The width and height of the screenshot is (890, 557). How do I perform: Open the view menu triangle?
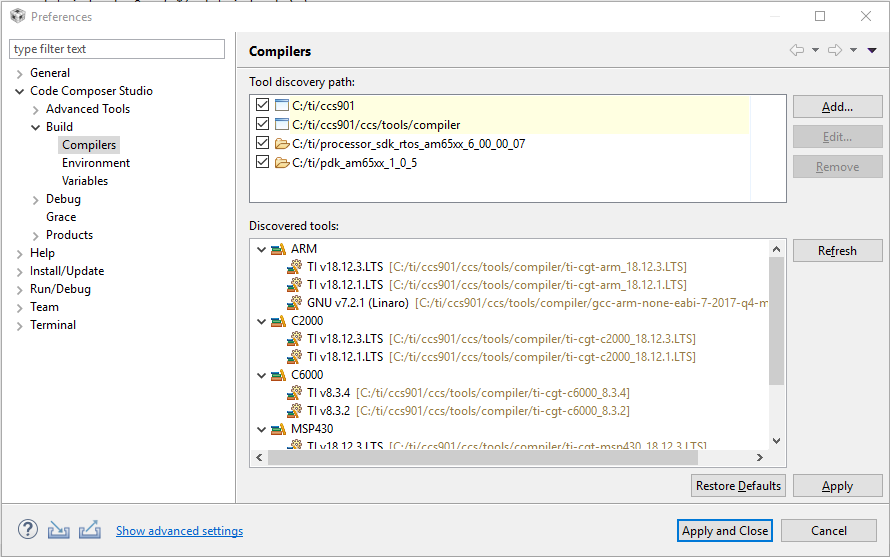(x=872, y=51)
